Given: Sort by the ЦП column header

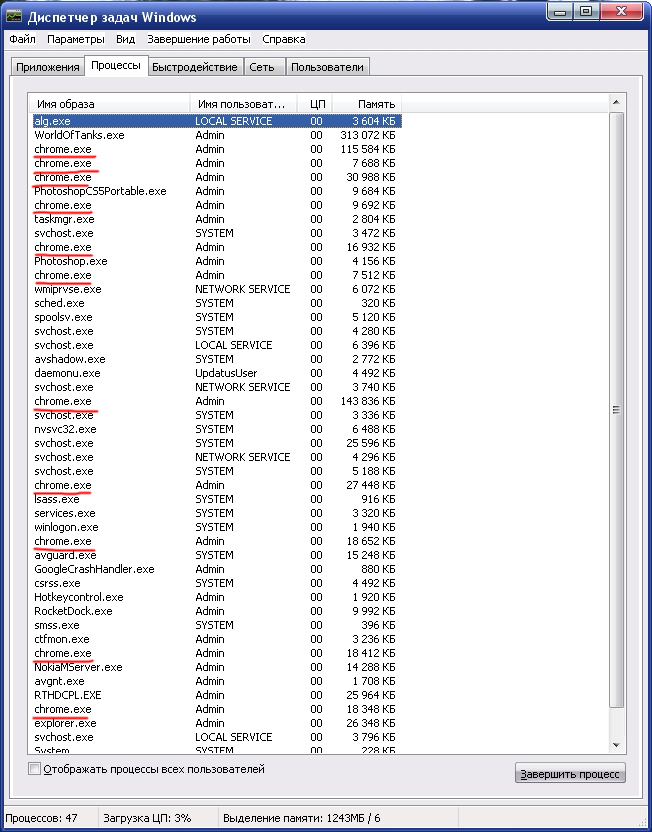Looking at the screenshot, I should pyautogui.click(x=317, y=104).
